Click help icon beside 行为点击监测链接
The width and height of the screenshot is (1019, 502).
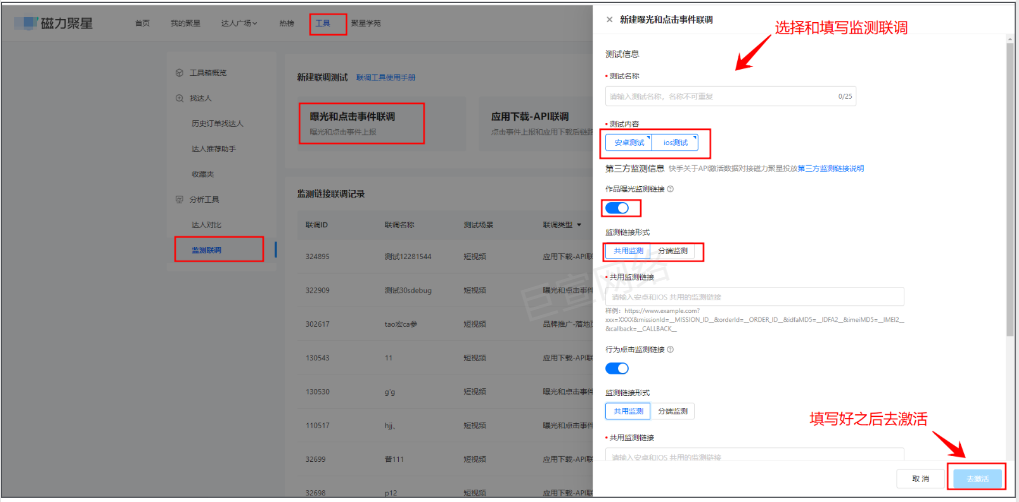670,349
